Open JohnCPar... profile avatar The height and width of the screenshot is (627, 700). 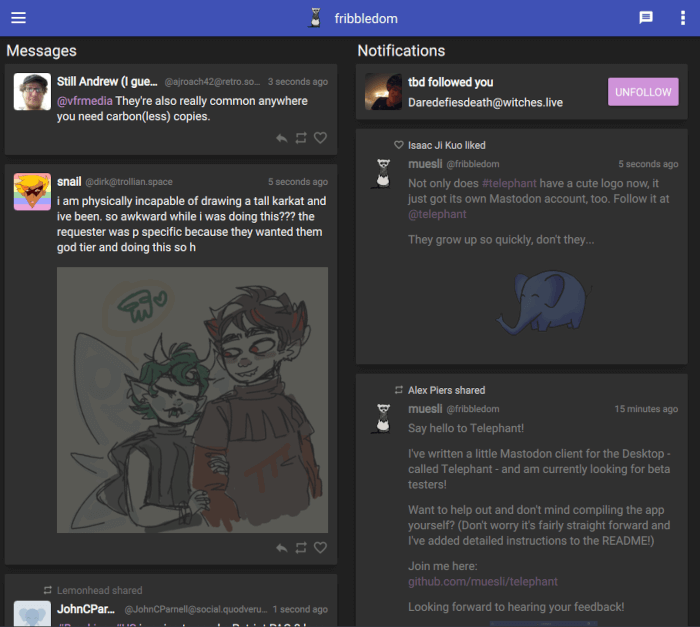coord(32,614)
